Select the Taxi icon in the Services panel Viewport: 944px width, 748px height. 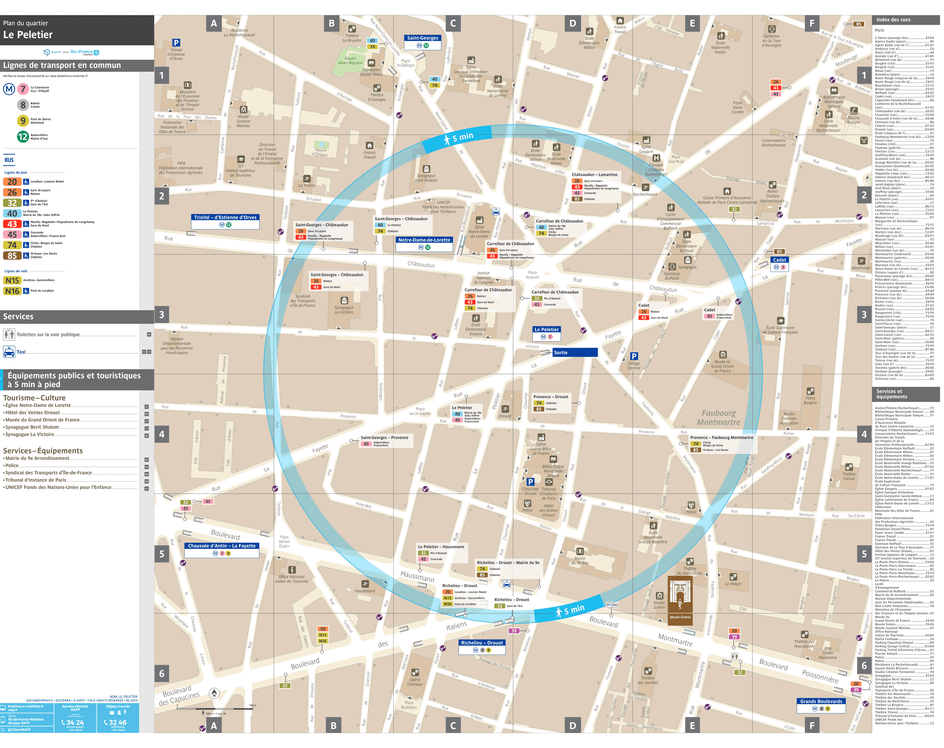click(9, 352)
